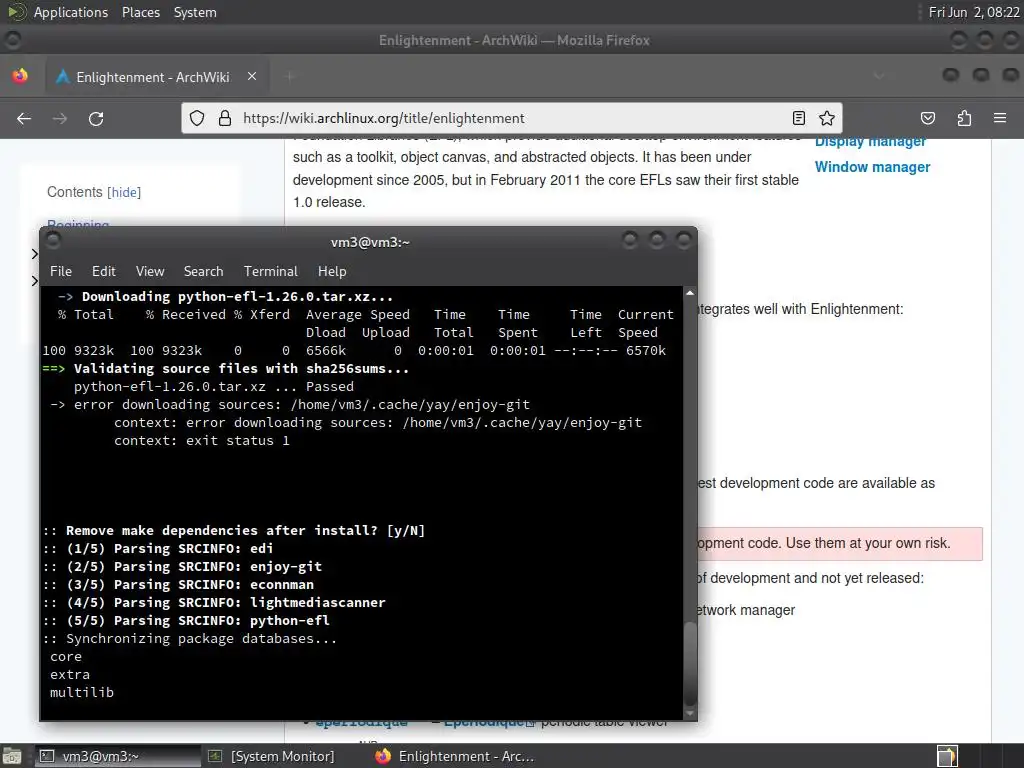Close the Enlightenment - ArchWiki tab
1024x768 pixels.
coord(252,76)
